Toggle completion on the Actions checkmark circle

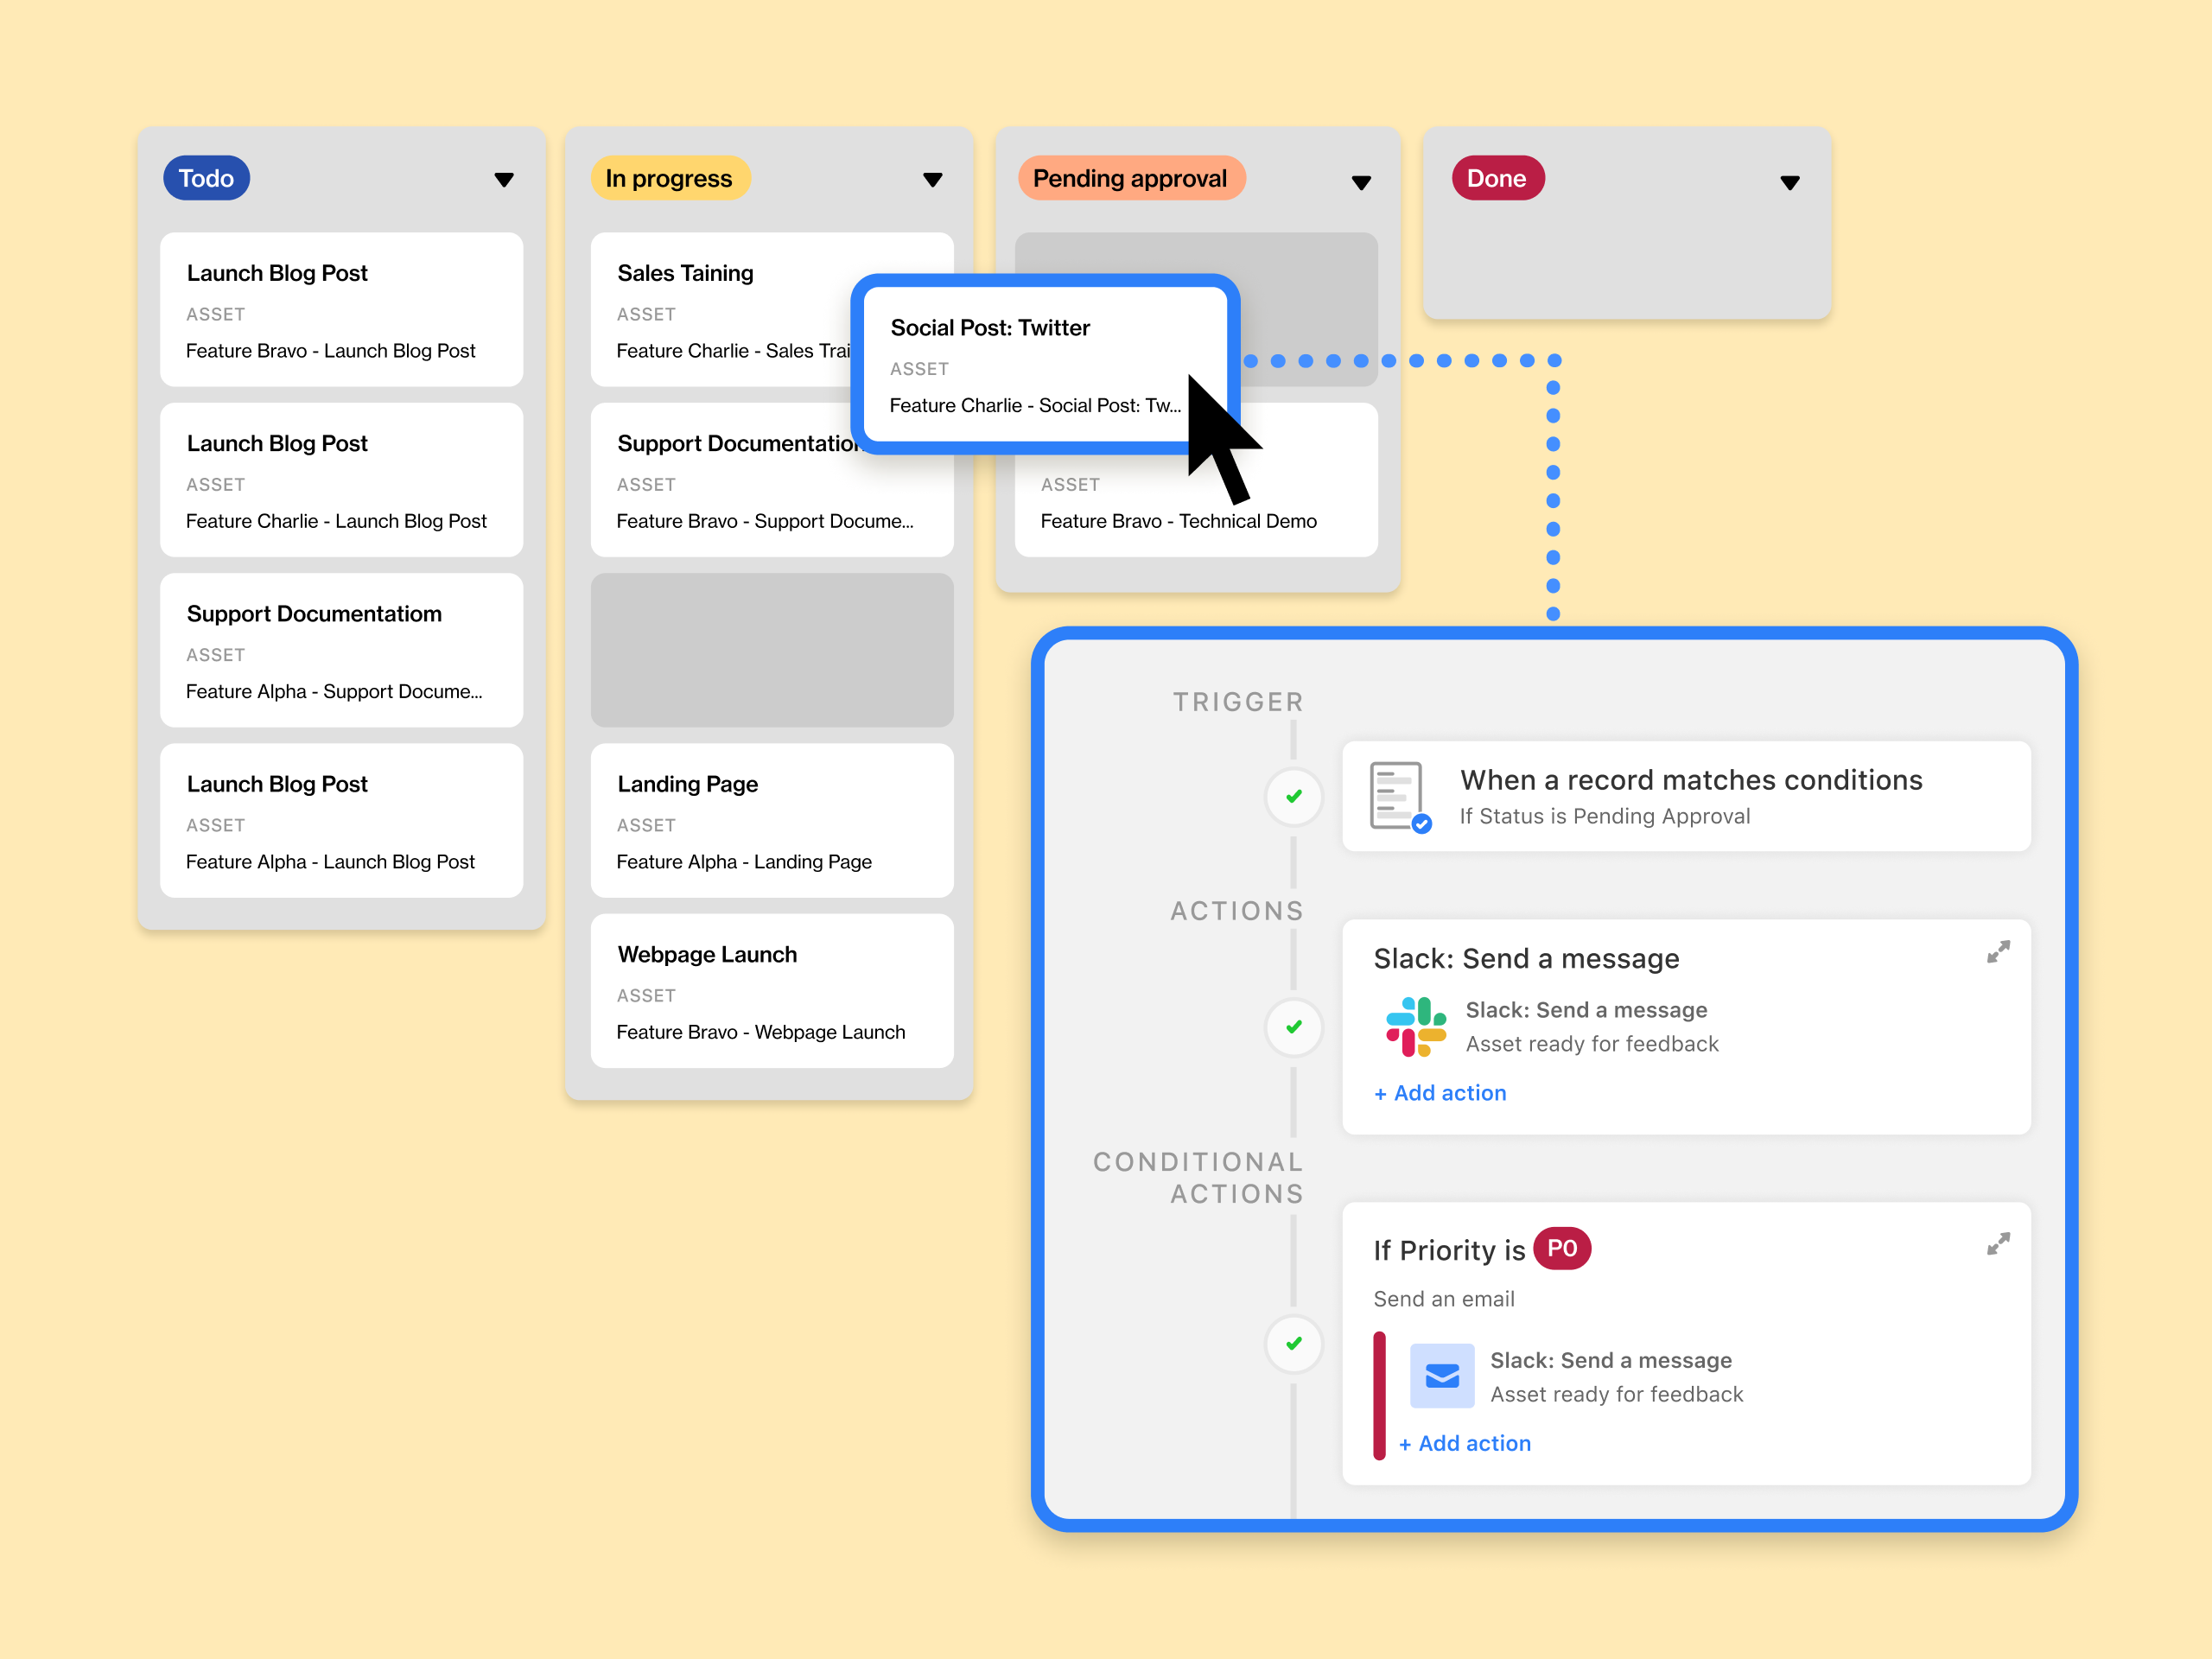click(1293, 1027)
